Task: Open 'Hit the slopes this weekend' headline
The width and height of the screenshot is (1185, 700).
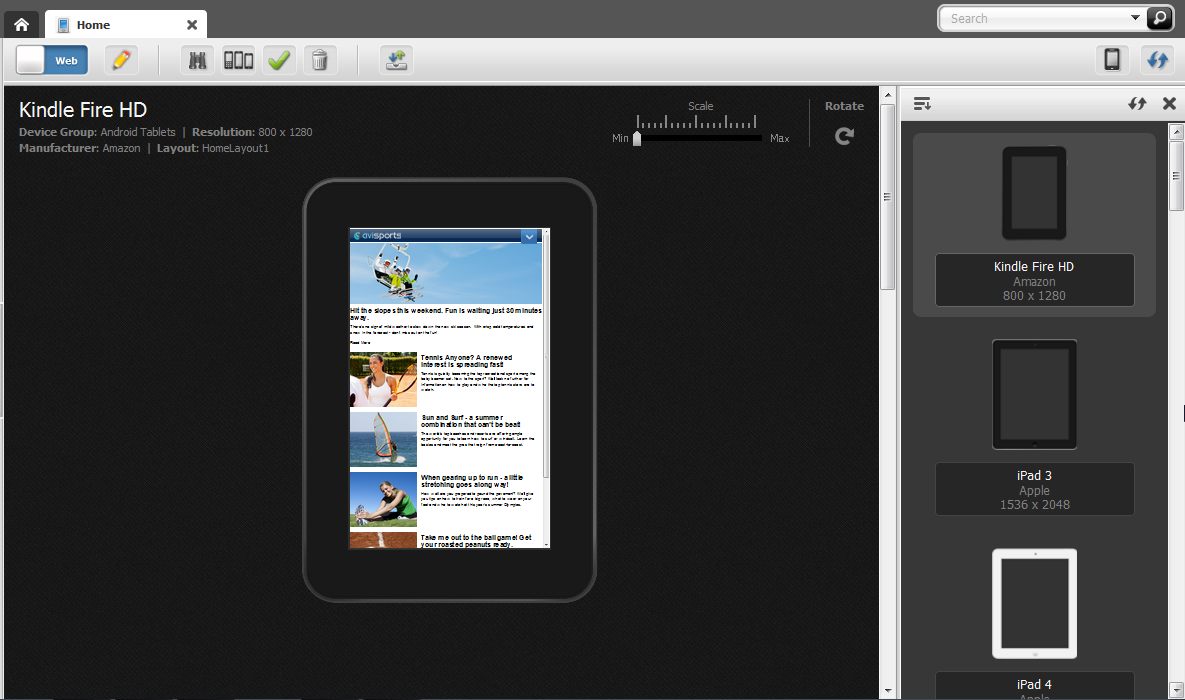Action: (x=446, y=314)
